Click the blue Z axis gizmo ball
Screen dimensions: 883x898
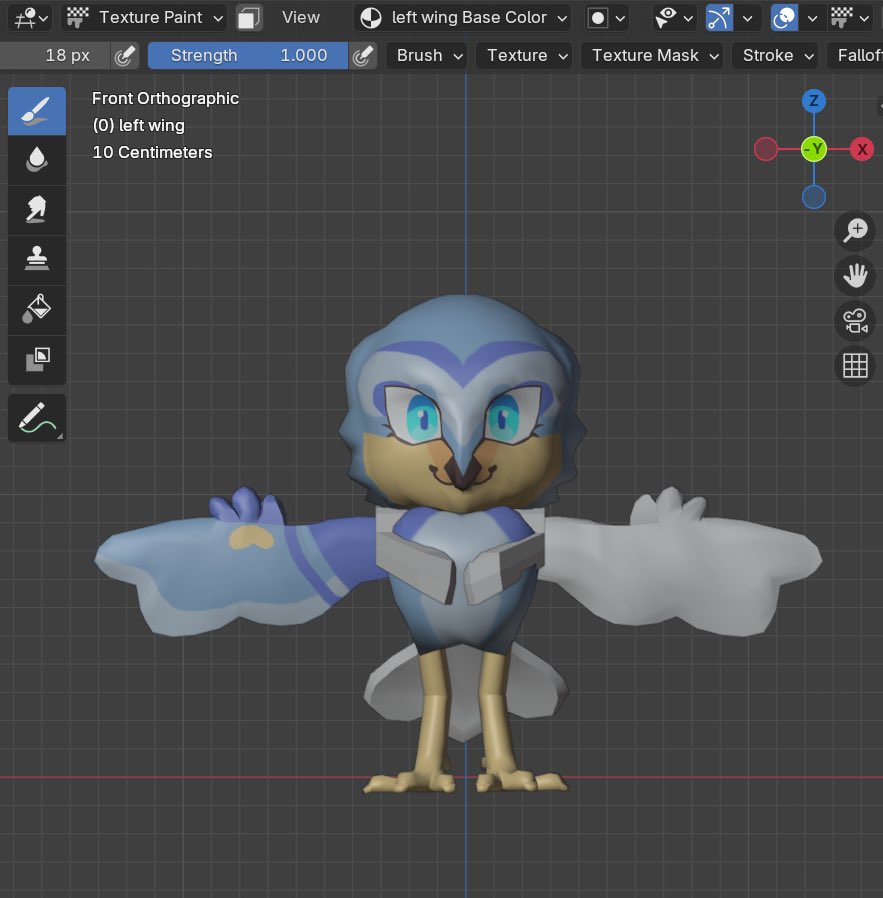[x=814, y=101]
